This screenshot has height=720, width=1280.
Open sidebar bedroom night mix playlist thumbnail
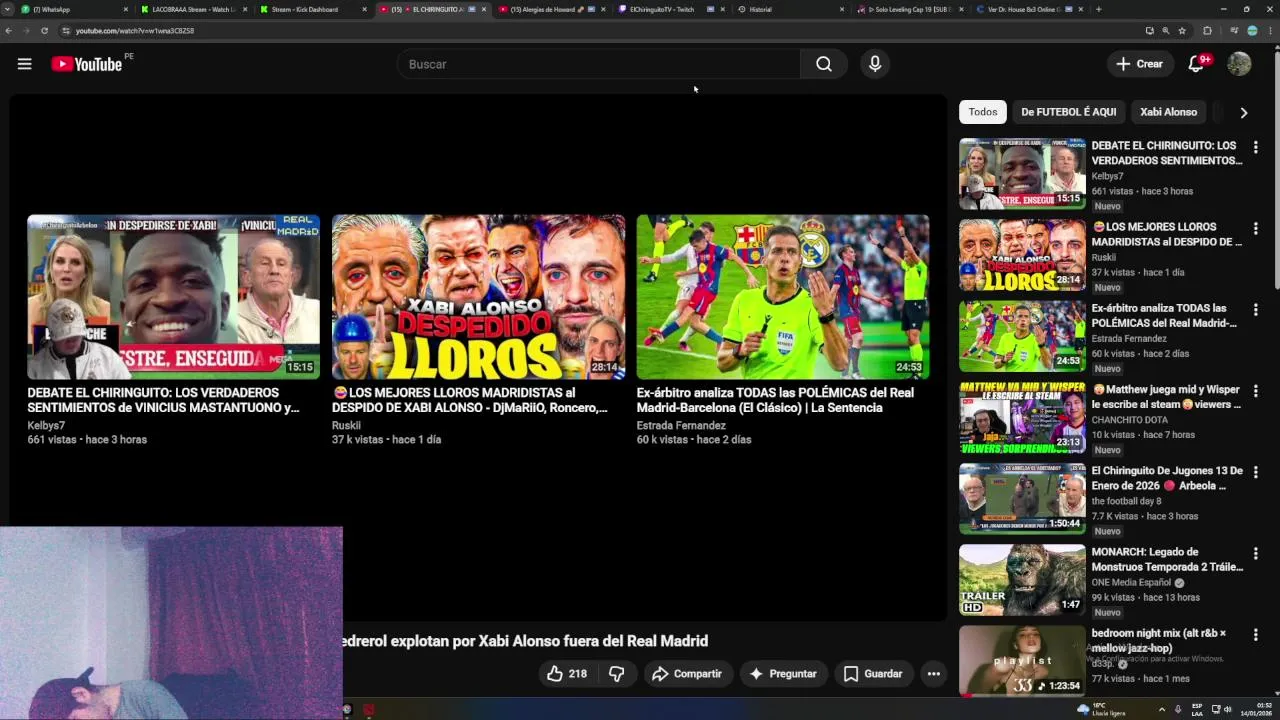coord(1022,661)
